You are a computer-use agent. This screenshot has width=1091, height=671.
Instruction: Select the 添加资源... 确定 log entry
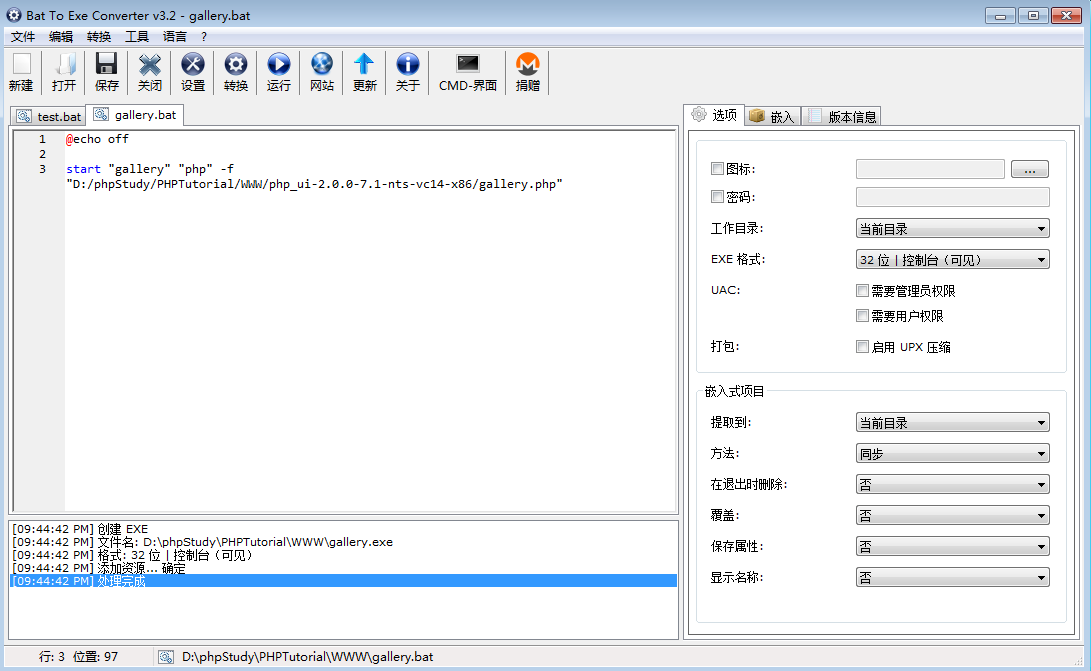(99, 568)
